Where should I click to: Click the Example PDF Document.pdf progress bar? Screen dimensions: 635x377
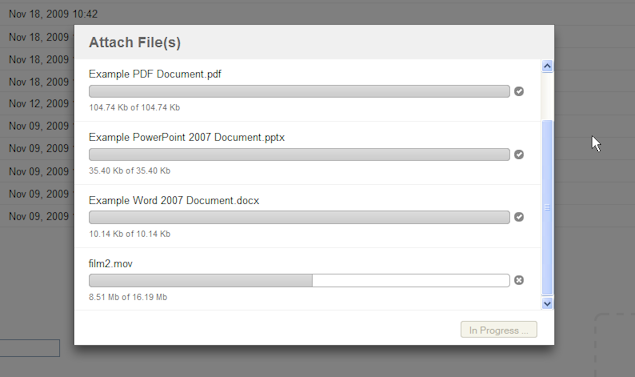(299, 92)
